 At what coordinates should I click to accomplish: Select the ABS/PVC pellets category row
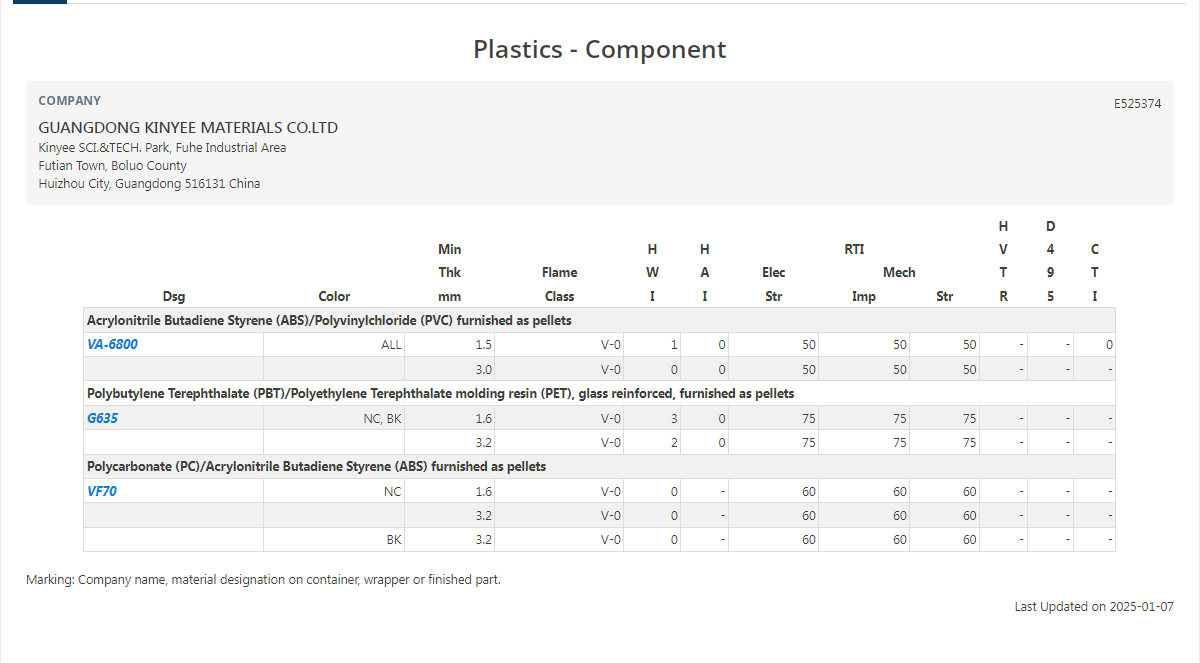point(329,320)
